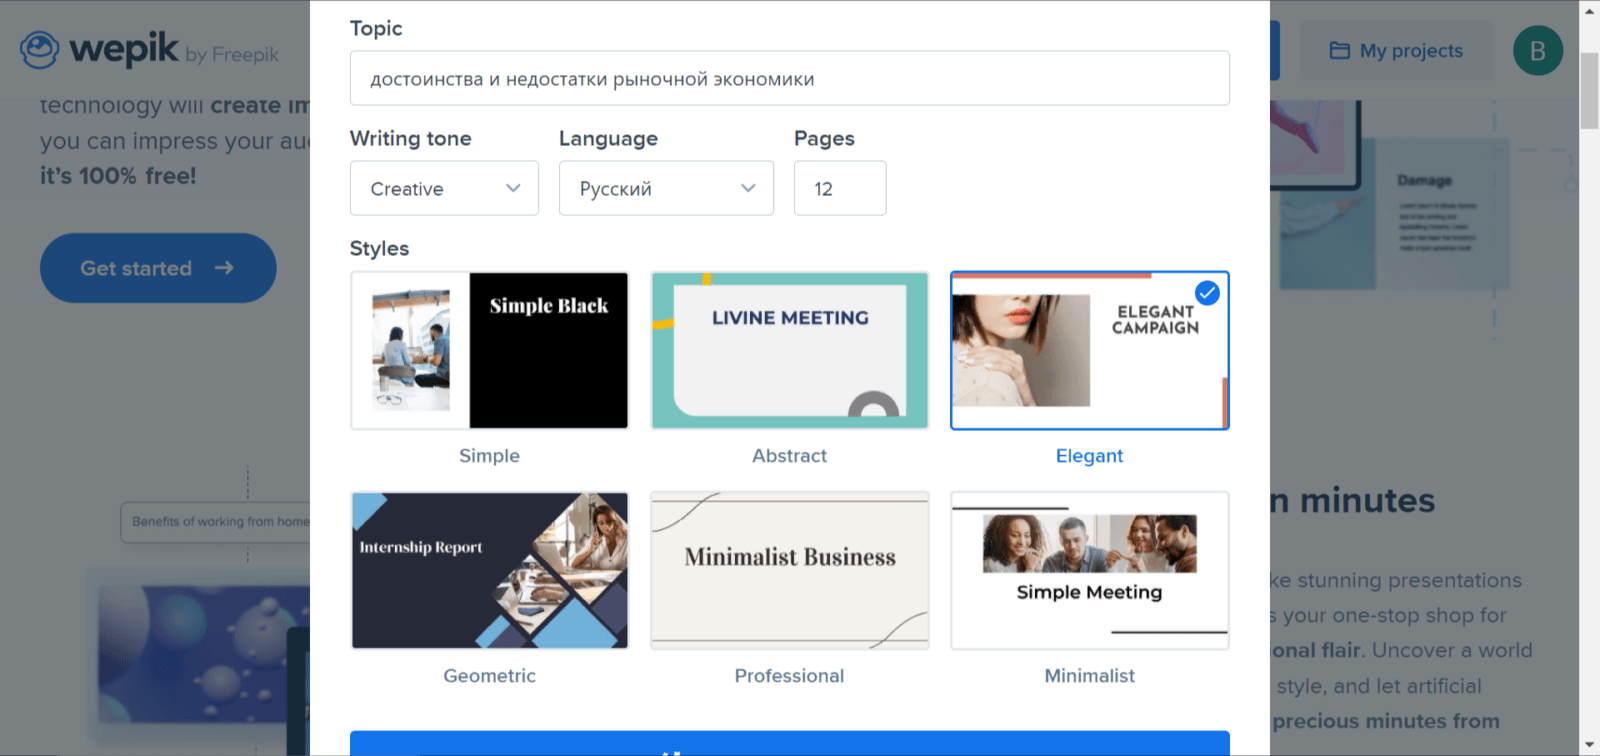Image resolution: width=1600 pixels, height=756 pixels.
Task: Click the Topic label
Action: (376, 28)
